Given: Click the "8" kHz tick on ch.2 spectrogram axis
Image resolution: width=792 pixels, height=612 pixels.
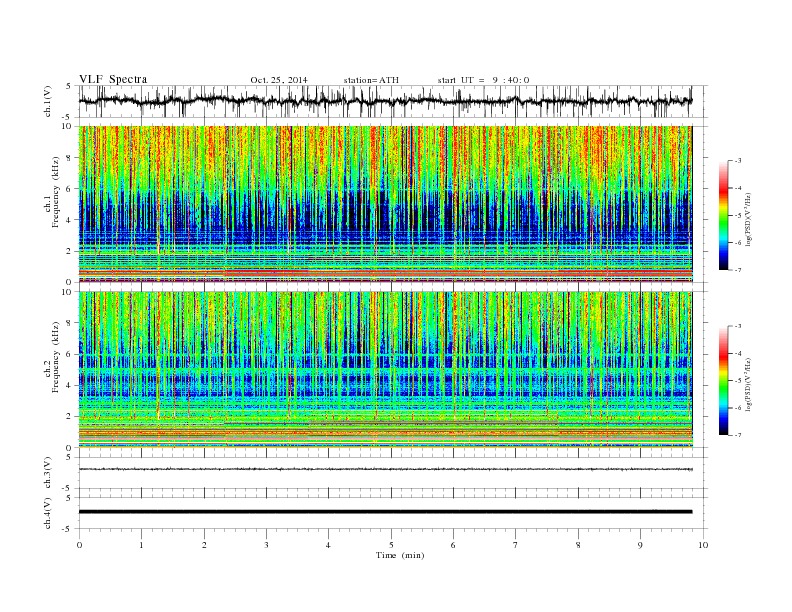Looking at the screenshot, I should (70, 323).
